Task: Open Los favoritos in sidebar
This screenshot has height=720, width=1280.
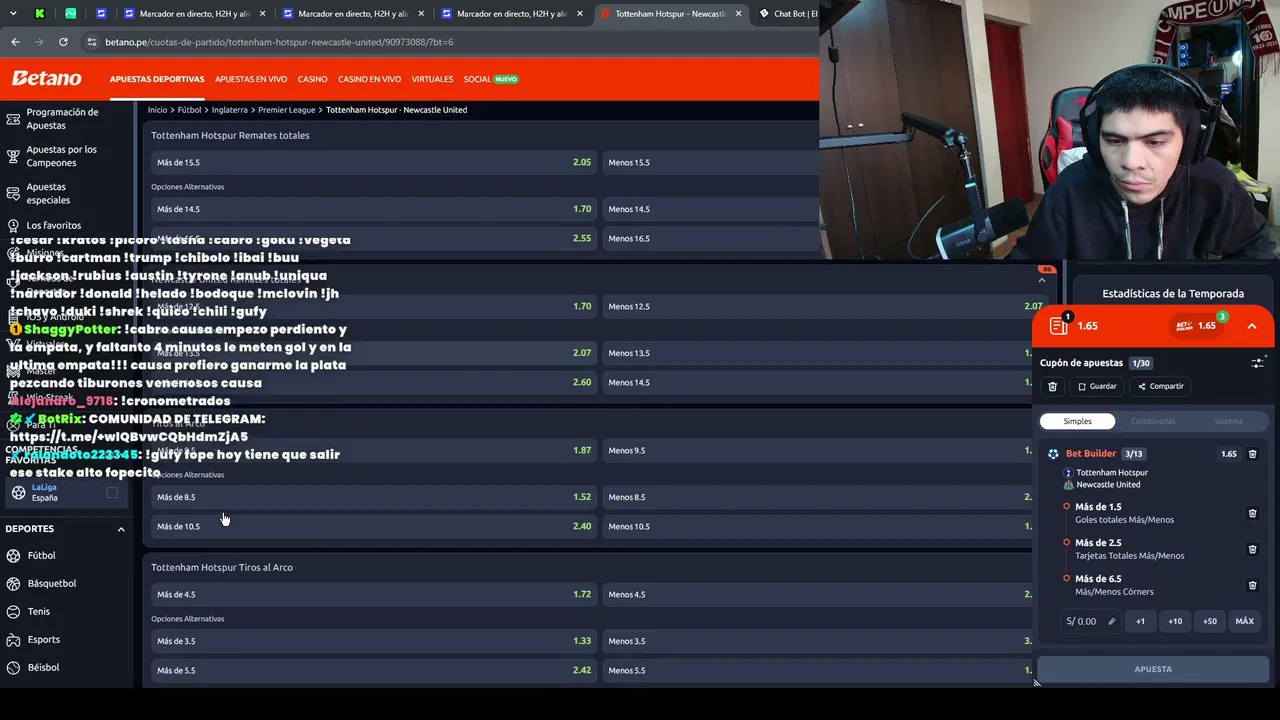Action: coord(53,225)
